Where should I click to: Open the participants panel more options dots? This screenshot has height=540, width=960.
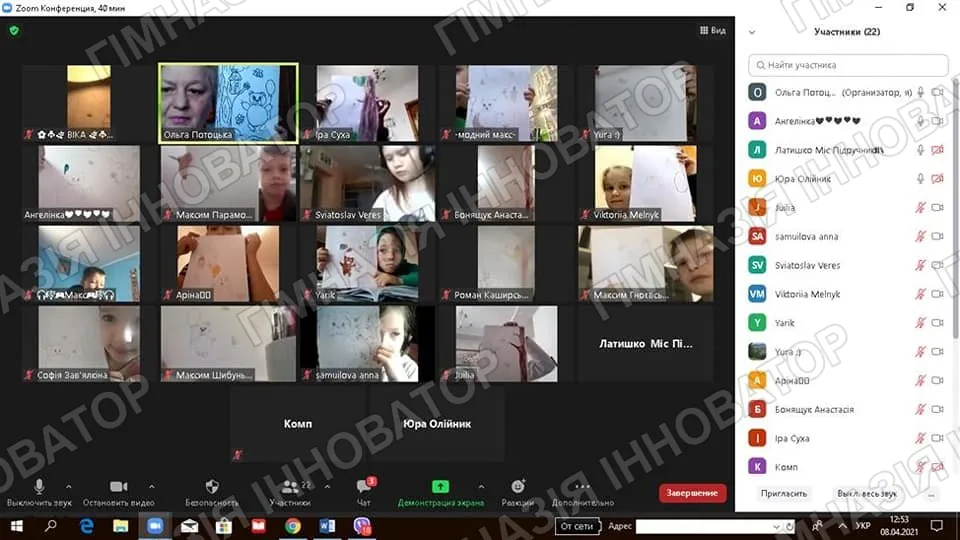point(931,494)
